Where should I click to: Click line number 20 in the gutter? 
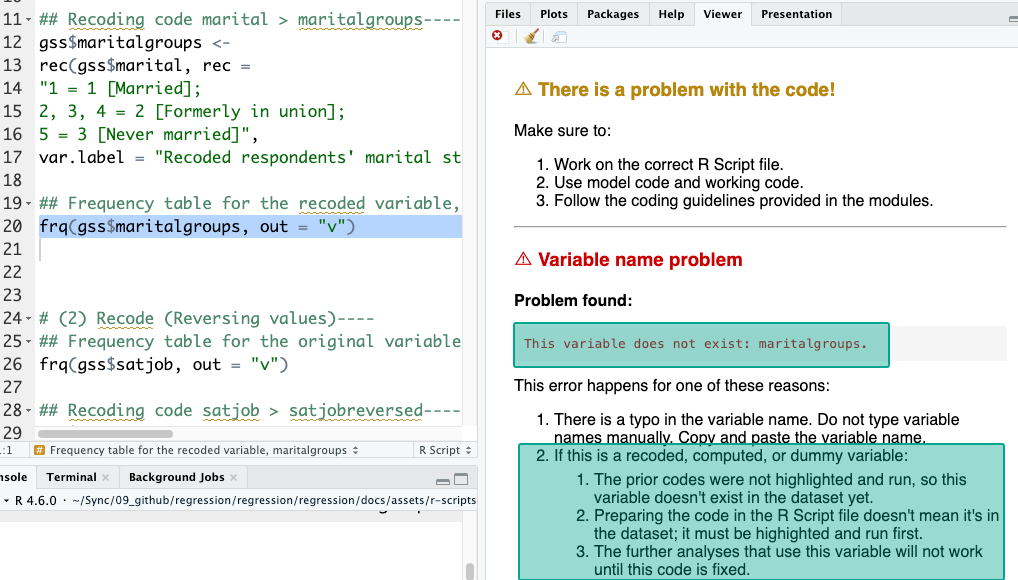pyautogui.click(x=12, y=227)
